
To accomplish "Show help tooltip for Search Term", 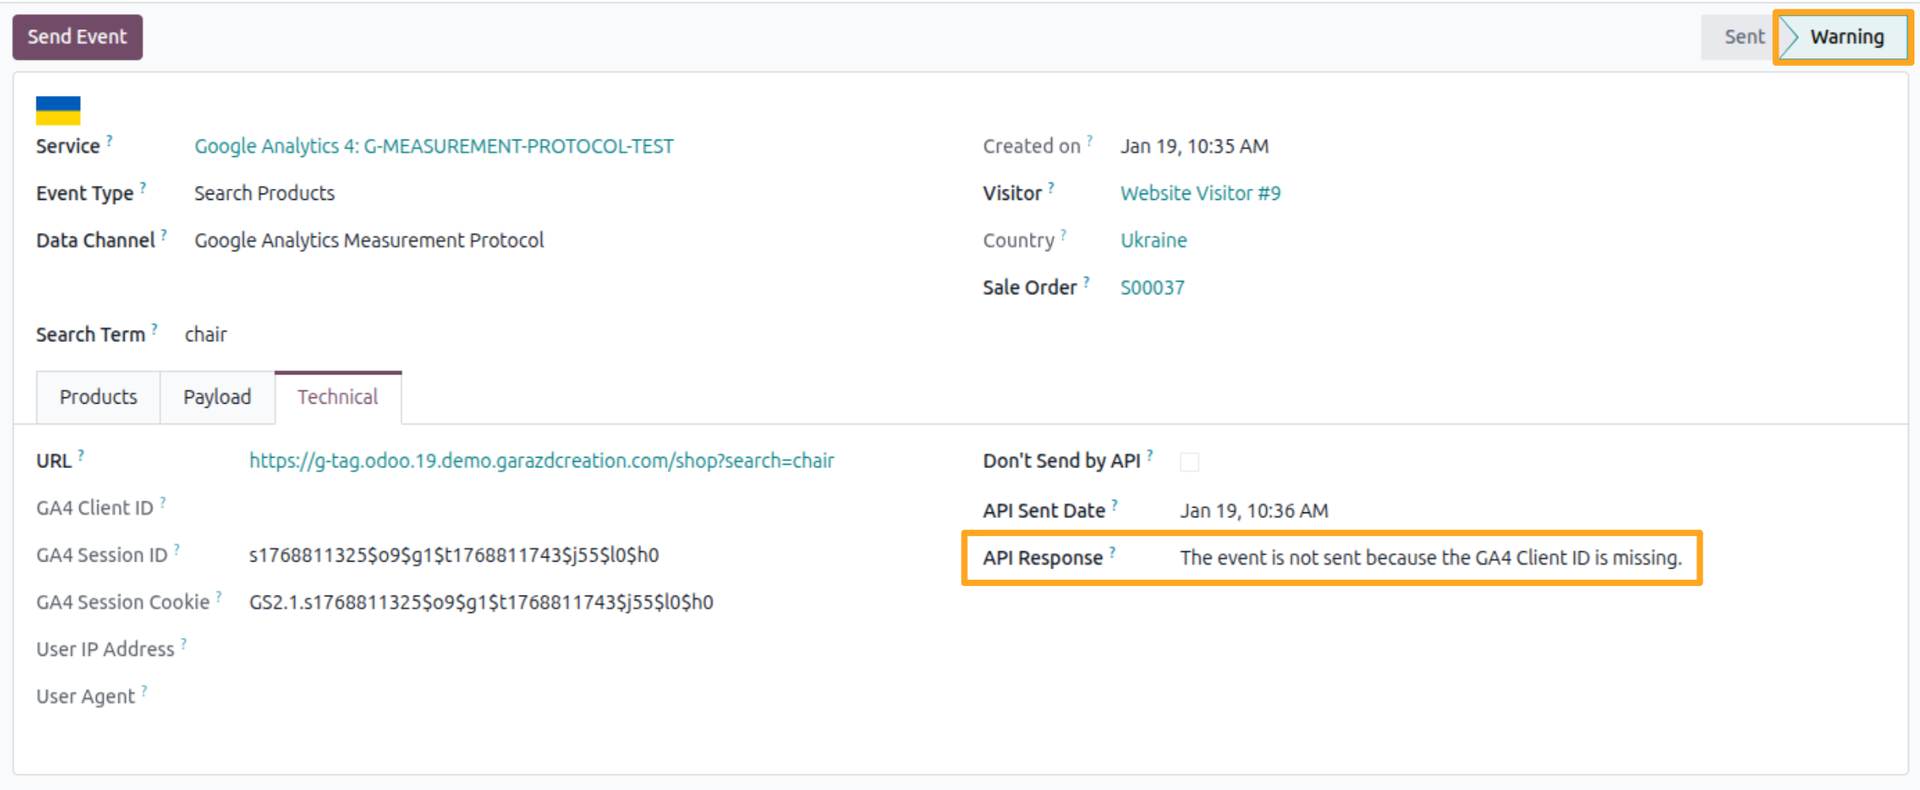I will [x=155, y=329].
